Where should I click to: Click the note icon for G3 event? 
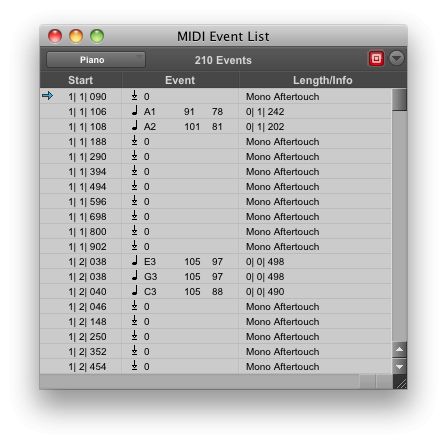coord(134,276)
